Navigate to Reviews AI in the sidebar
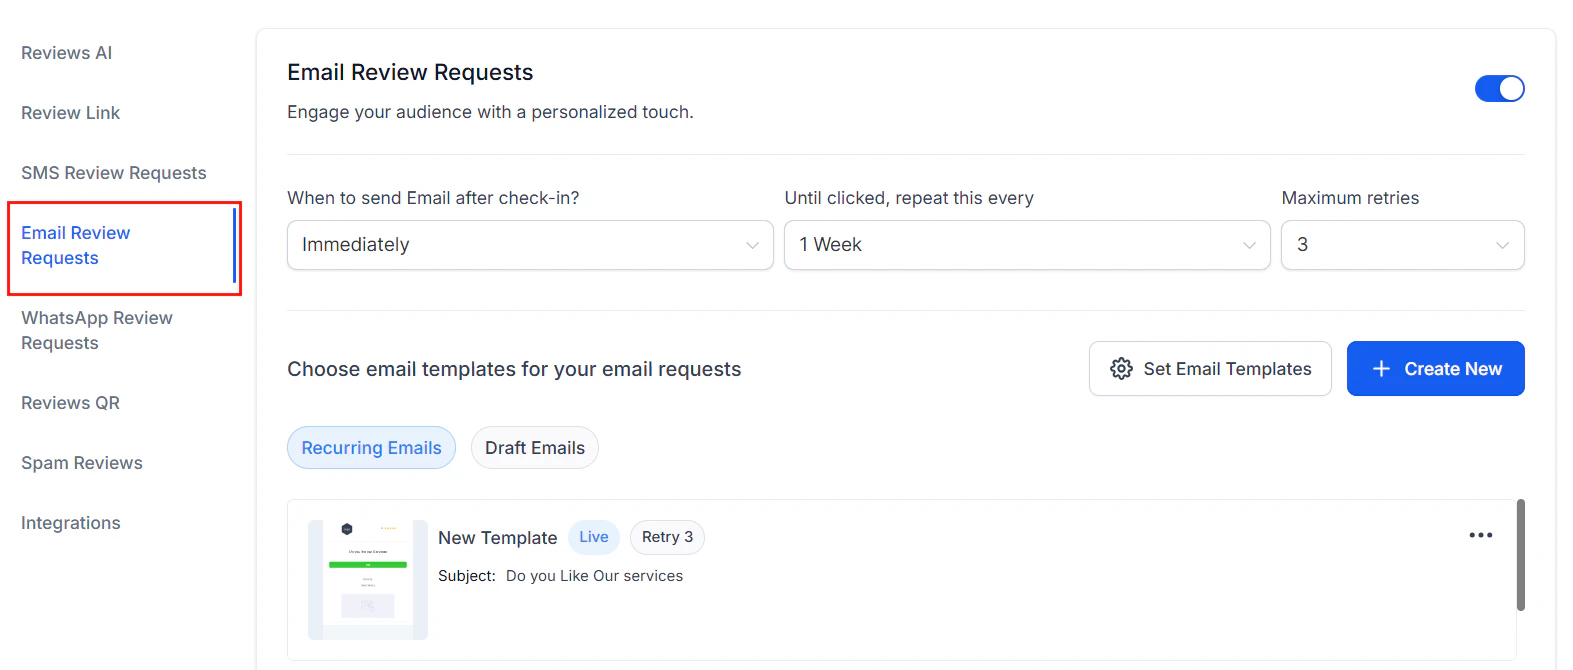This screenshot has height=670, width=1573. (66, 52)
